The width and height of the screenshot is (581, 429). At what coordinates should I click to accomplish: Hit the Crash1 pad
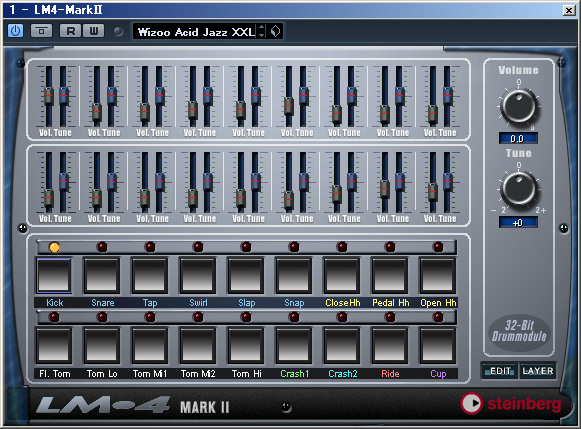(293, 345)
